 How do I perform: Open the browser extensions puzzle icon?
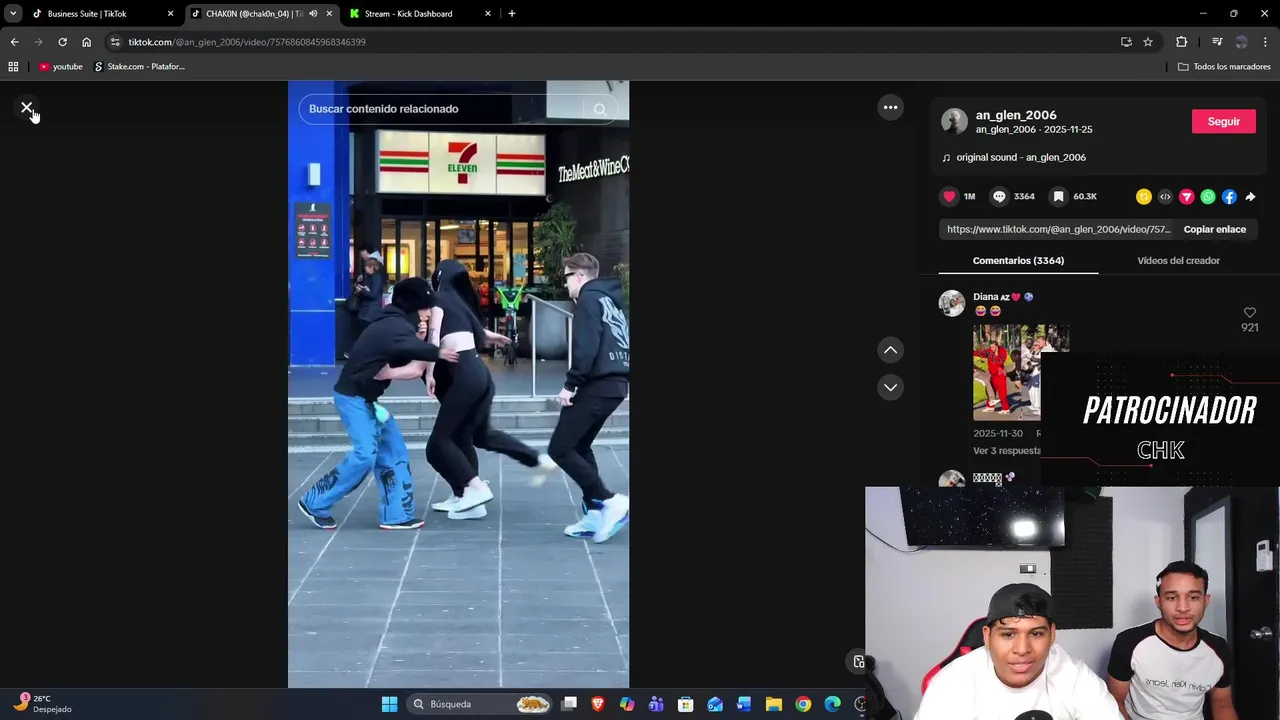(x=1181, y=42)
